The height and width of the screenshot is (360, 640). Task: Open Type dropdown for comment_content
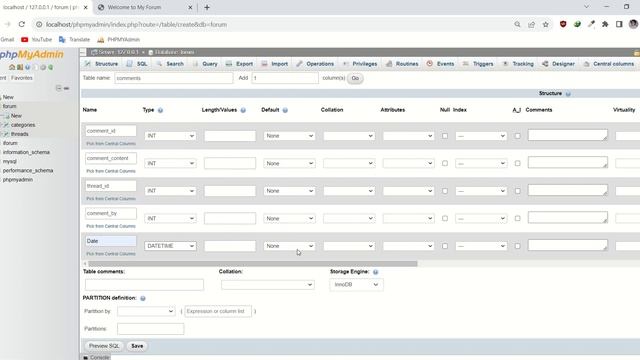170,163
